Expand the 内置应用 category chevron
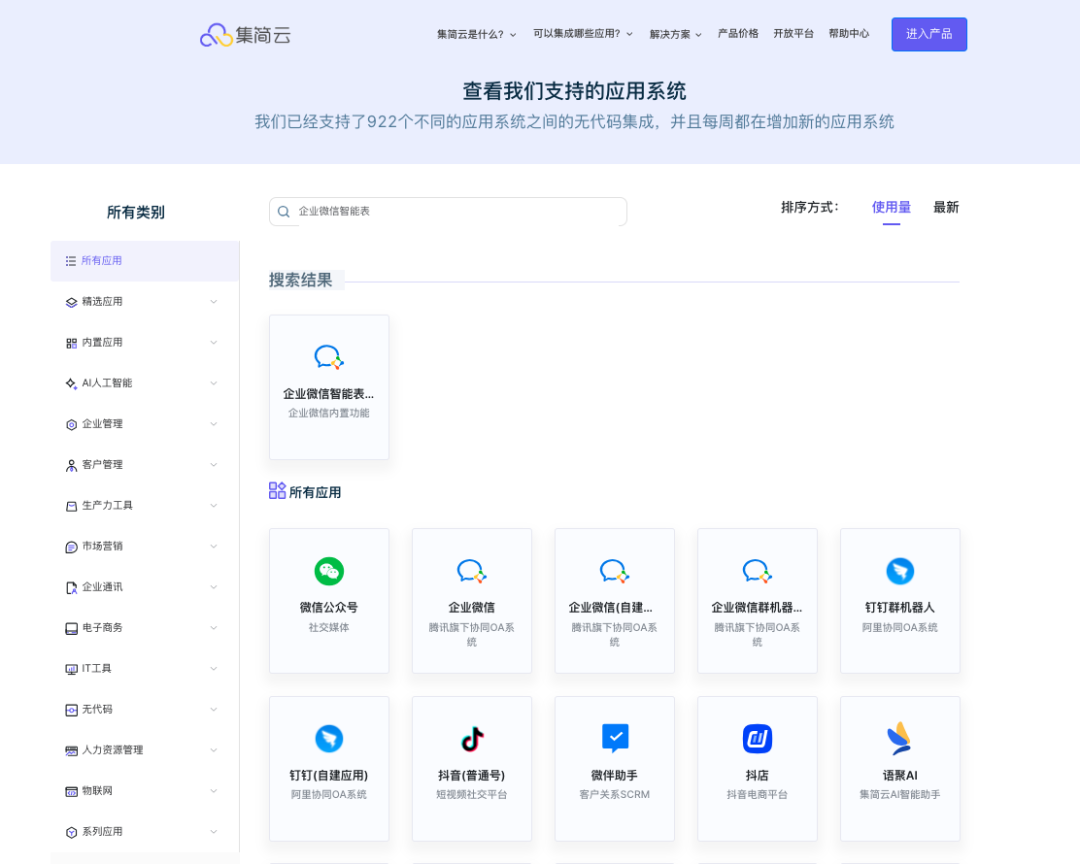 214,342
